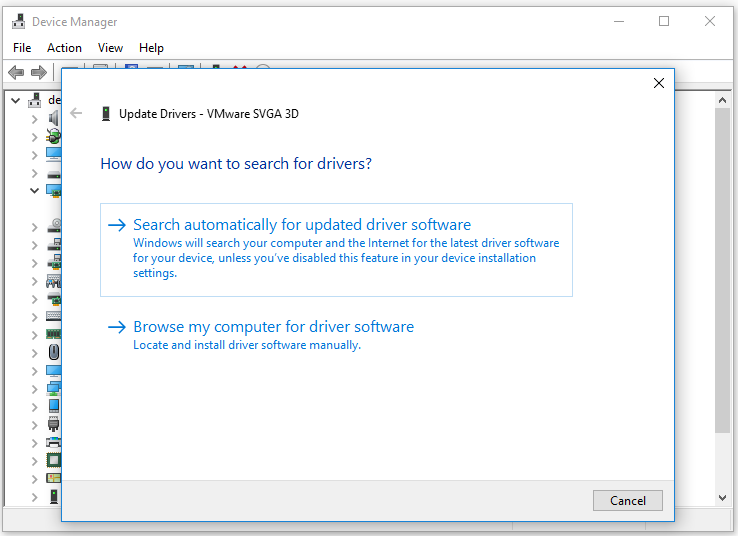This screenshot has width=738, height=536.
Task: Select the disk drives category icon
Action: [x=54, y=175]
